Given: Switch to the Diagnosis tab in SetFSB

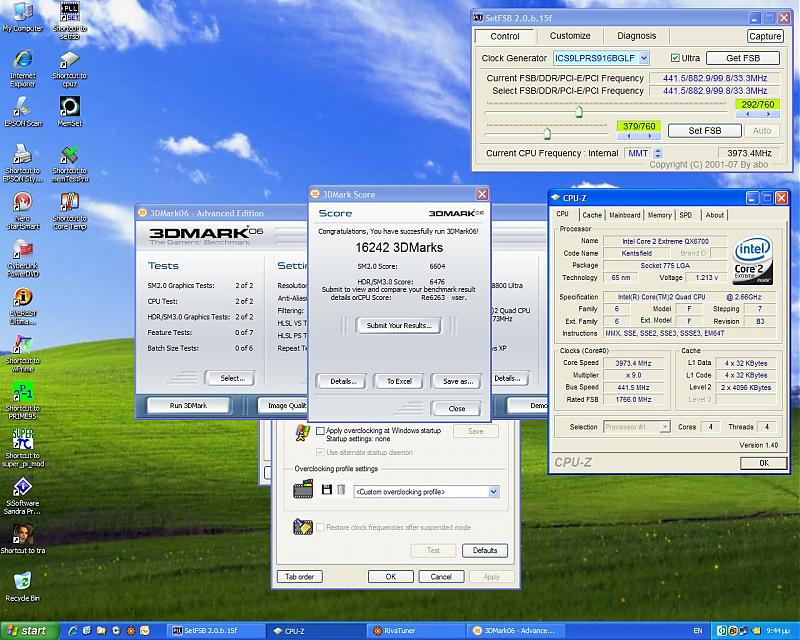Looking at the screenshot, I should click(636, 36).
